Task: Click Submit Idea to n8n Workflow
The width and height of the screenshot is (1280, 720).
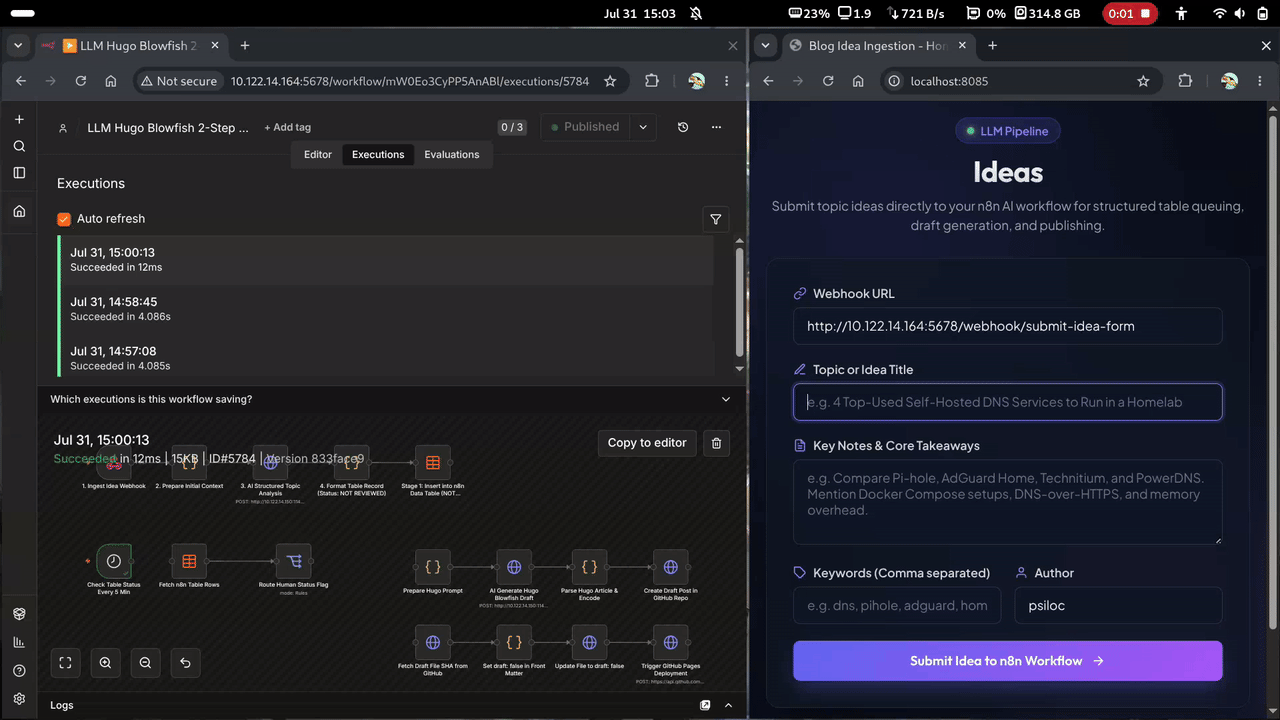Action: tap(1008, 661)
